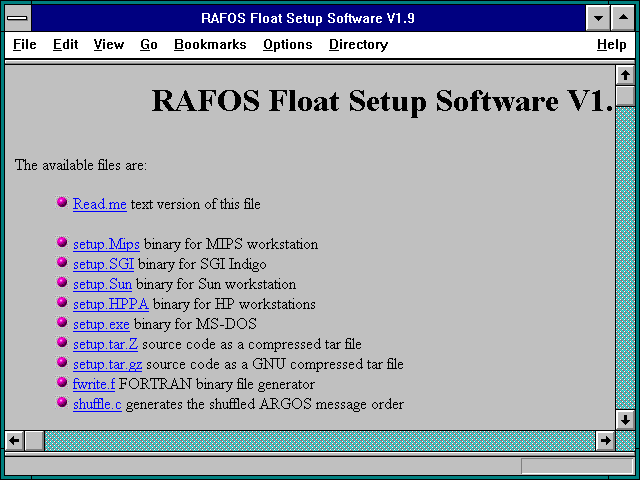Click the text 'binary for Sun workstation'
Viewport: 640px width, 480px height.
click(216, 284)
